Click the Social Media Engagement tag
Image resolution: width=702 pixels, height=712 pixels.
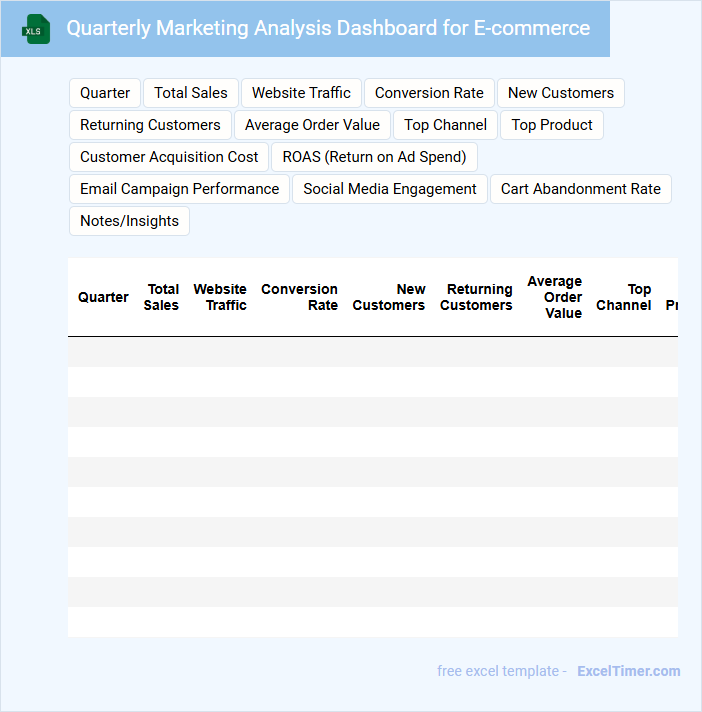(390, 189)
